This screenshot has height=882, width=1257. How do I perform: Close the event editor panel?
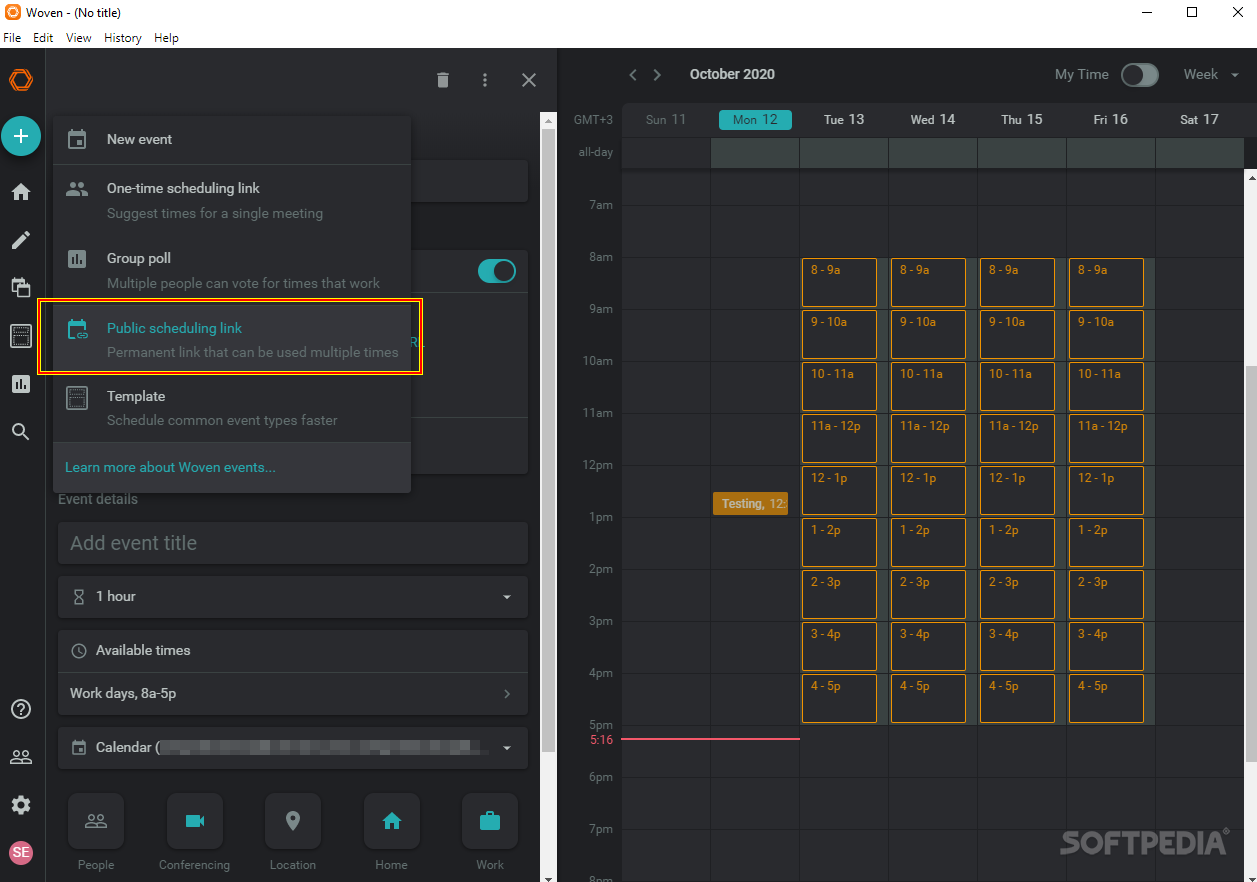(x=529, y=80)
